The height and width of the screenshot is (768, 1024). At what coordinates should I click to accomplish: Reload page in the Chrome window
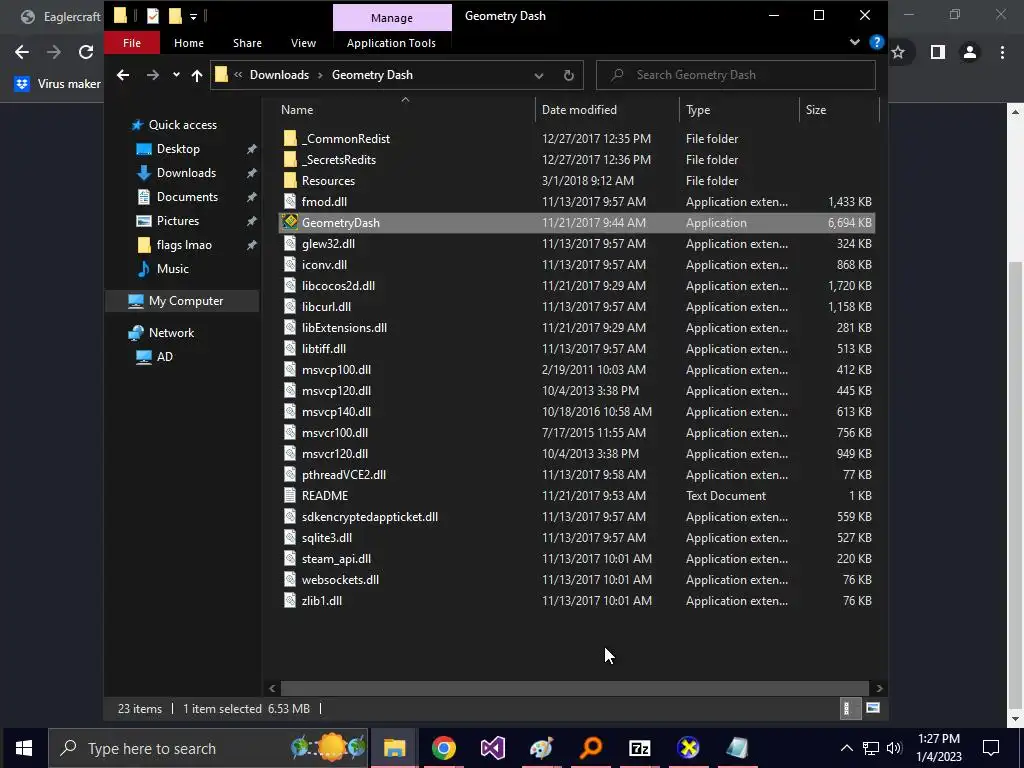[86, 52]
